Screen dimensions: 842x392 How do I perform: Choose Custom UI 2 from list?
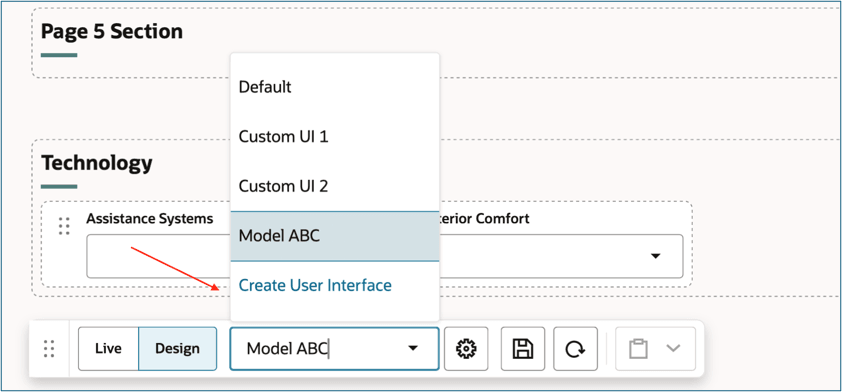pyautogui.click(x=335, y=186)
